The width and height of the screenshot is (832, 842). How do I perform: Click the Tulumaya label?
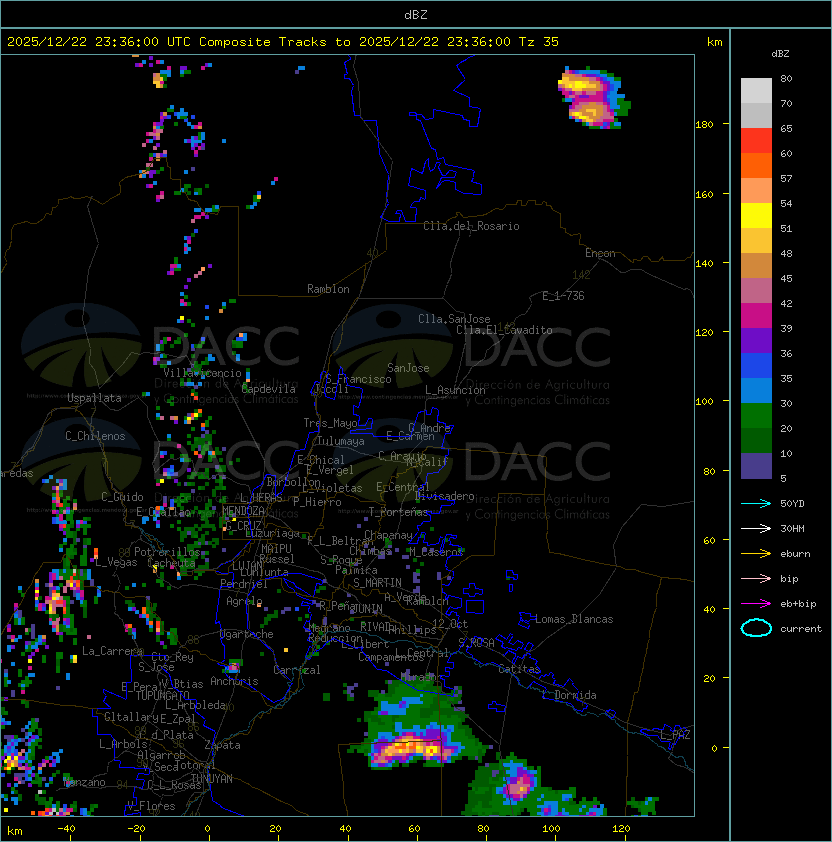[x=341, y=441]
